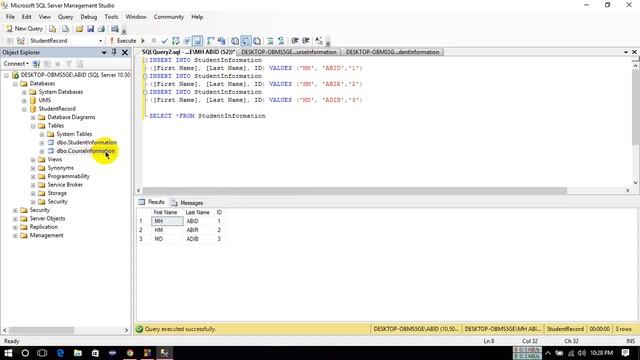Toggle IntelliSense Enabled in the toolbar

[198, 41]
